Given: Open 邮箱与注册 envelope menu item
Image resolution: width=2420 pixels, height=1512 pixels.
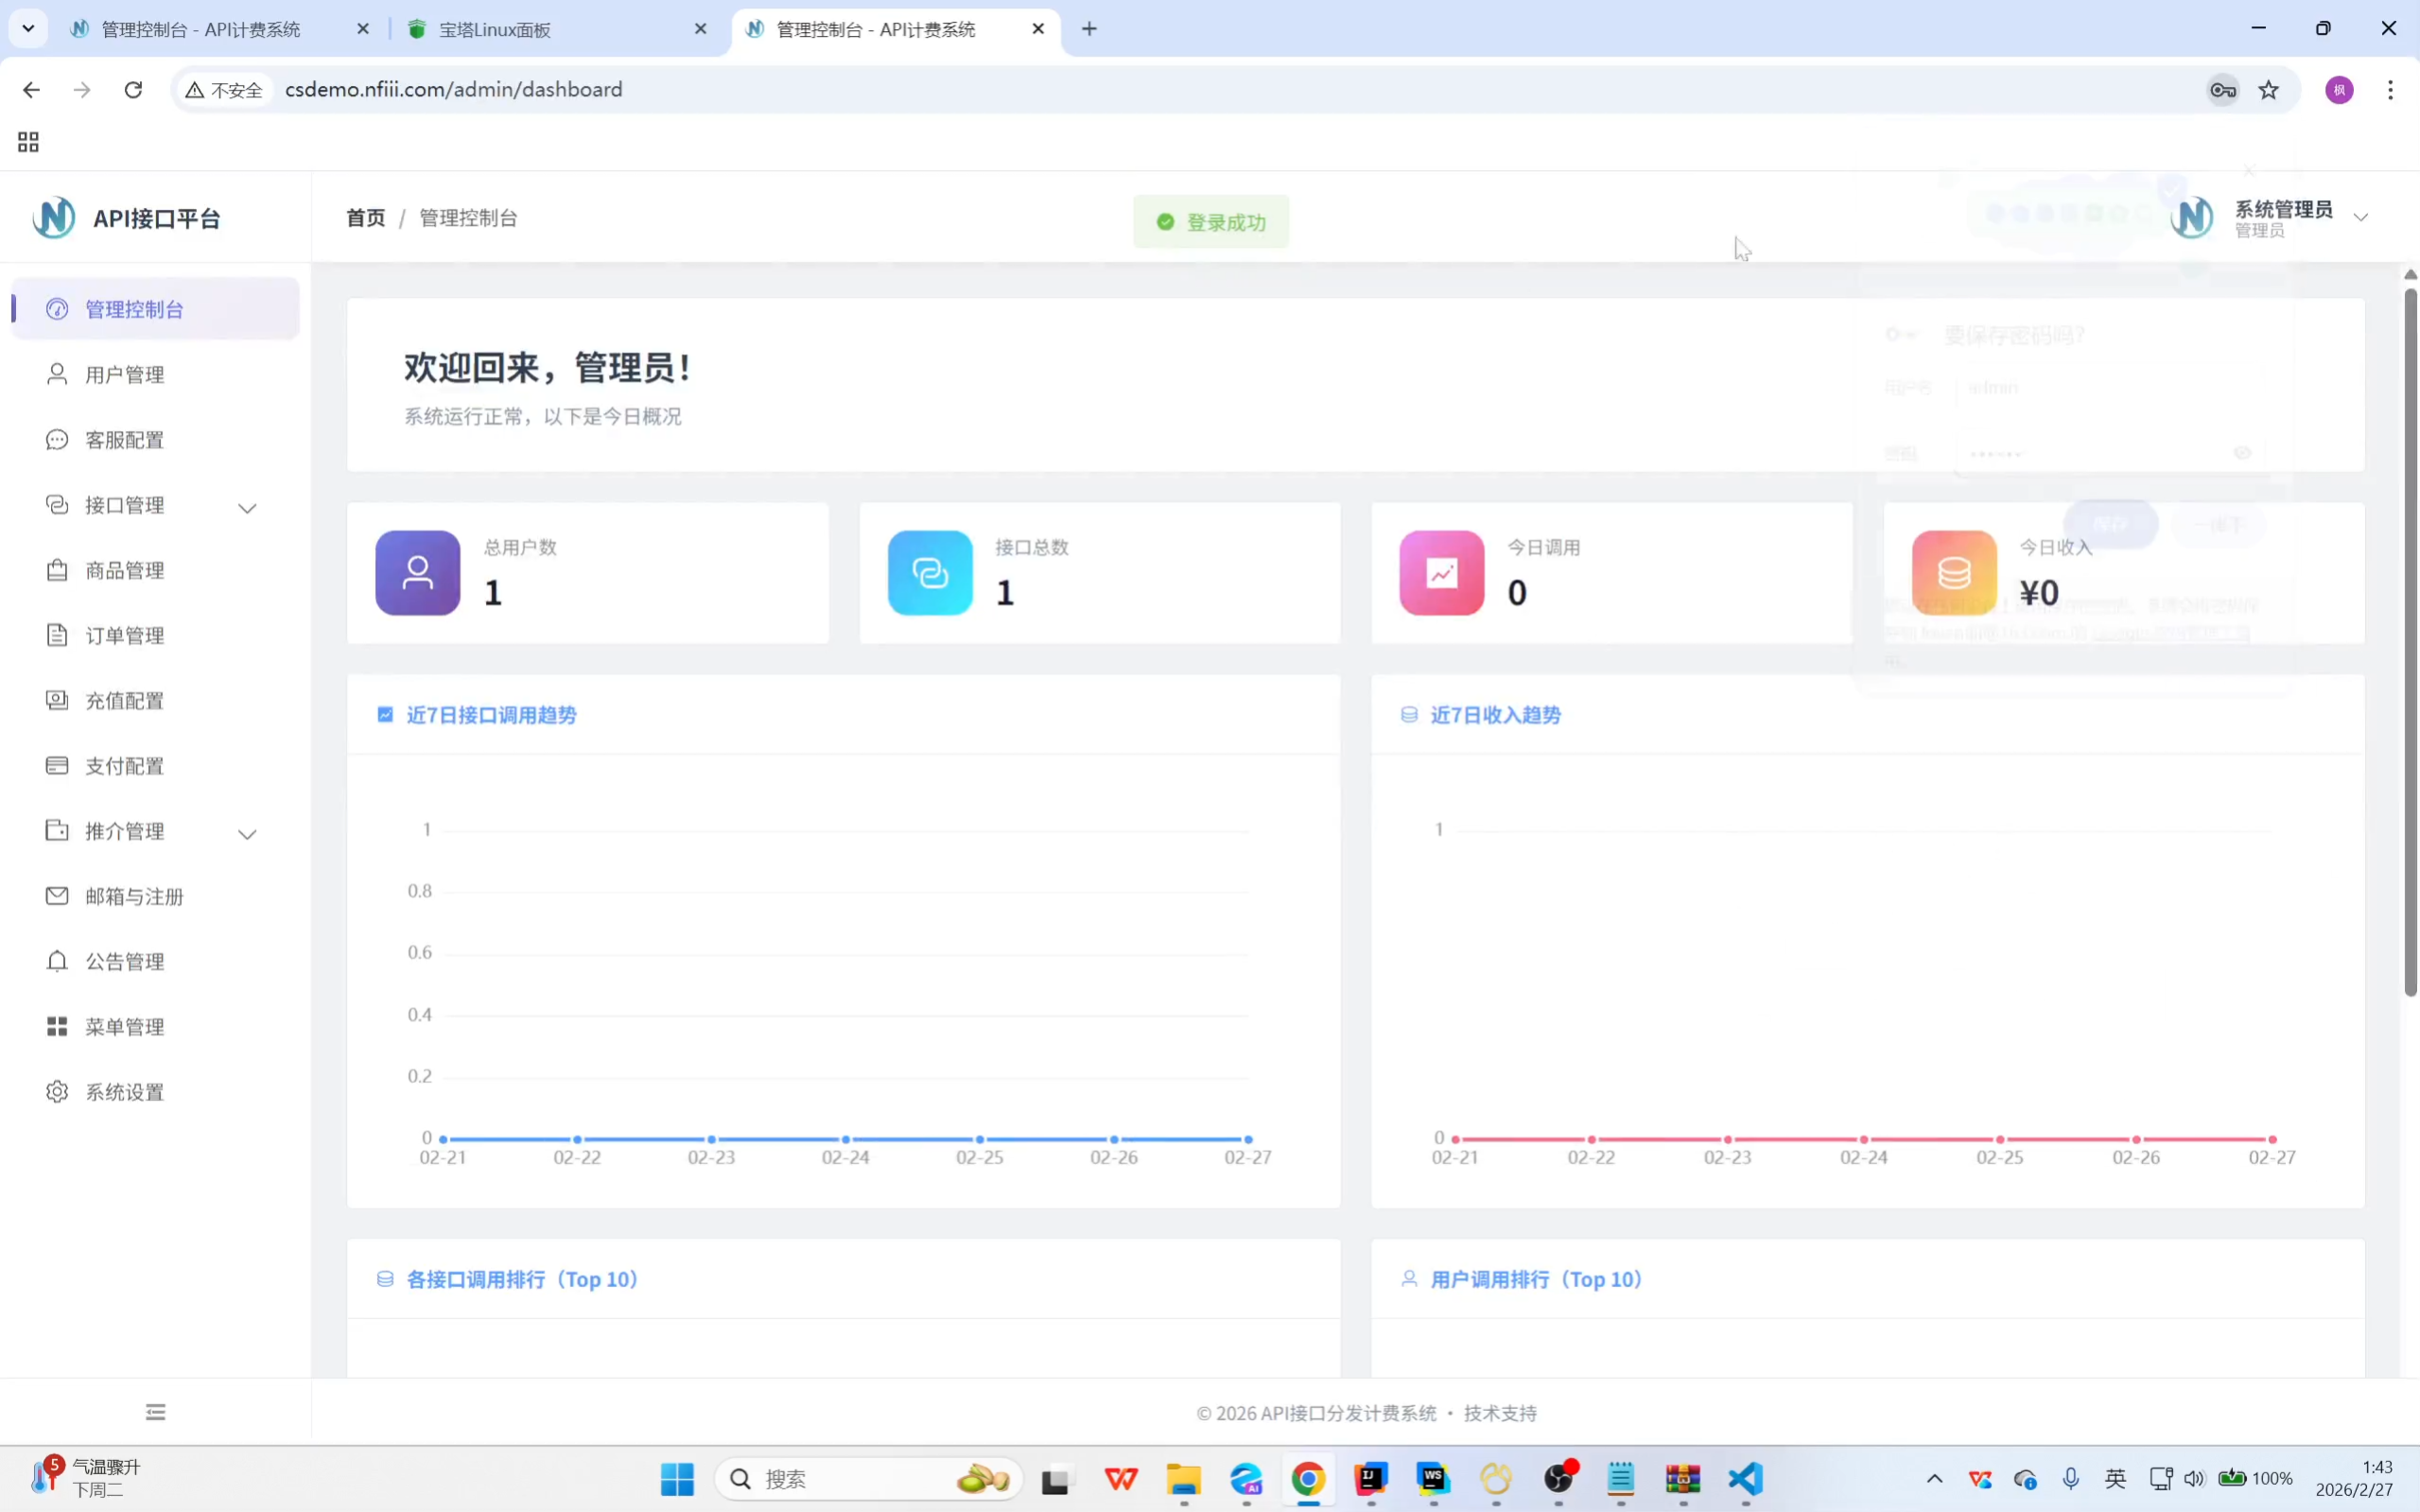Looking at the screenshot, I should tap(133, 896).
